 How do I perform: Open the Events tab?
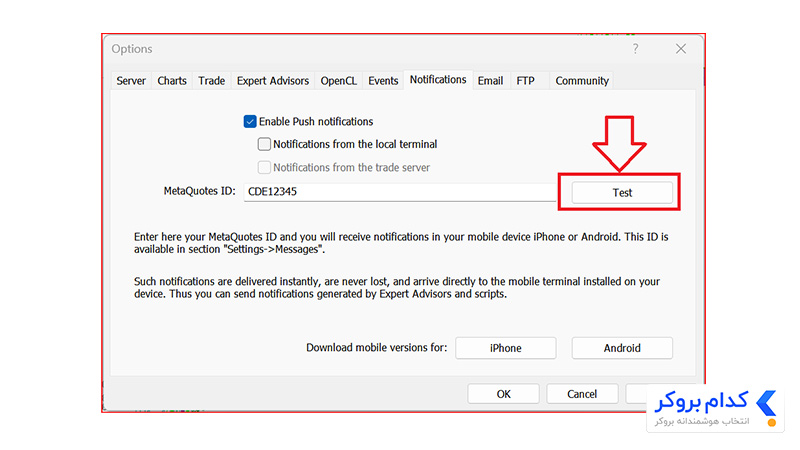coord(383,81)
